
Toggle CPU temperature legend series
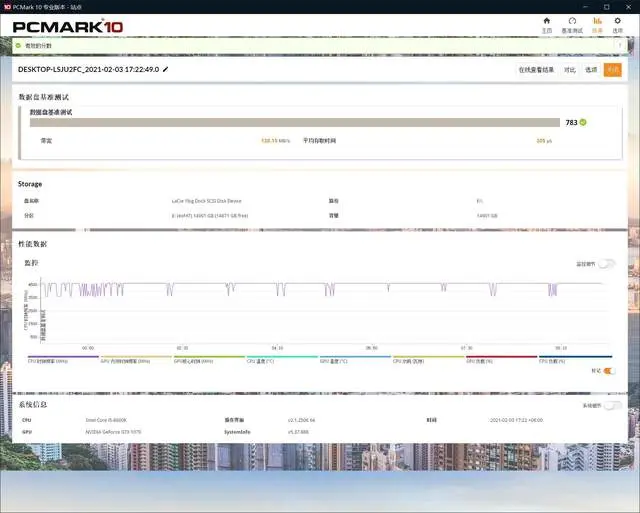point(282,359)
